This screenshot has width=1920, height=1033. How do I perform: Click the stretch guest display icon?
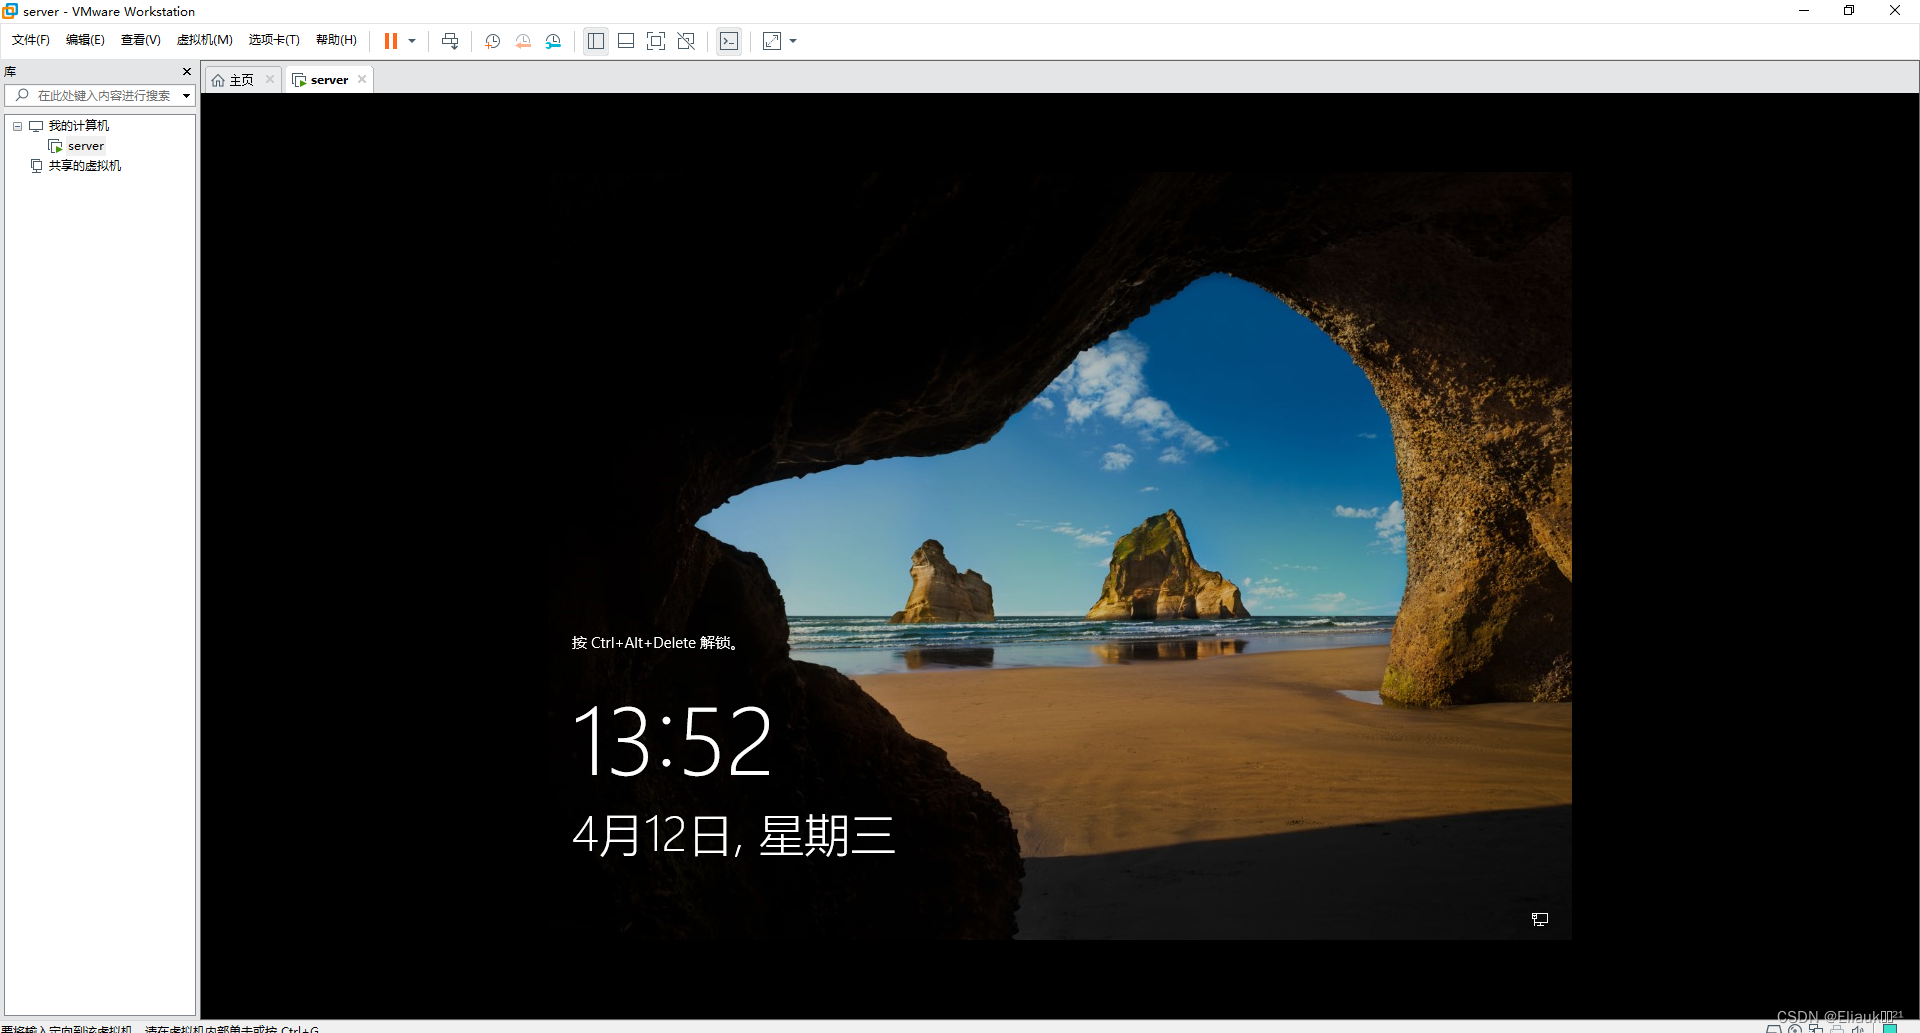[x=772, y=41]
